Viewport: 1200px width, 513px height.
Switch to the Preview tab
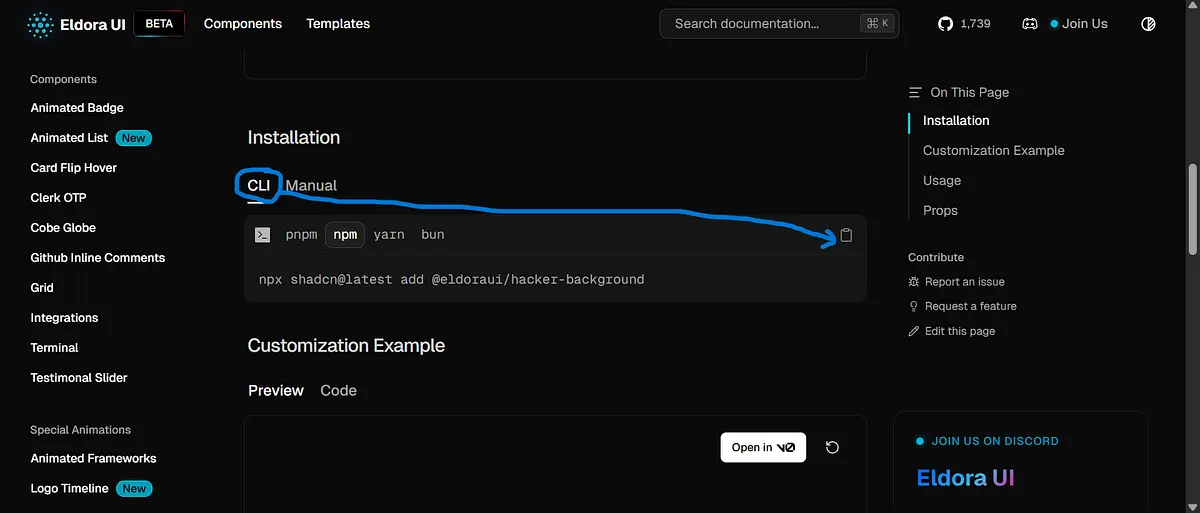click(276, 391)
